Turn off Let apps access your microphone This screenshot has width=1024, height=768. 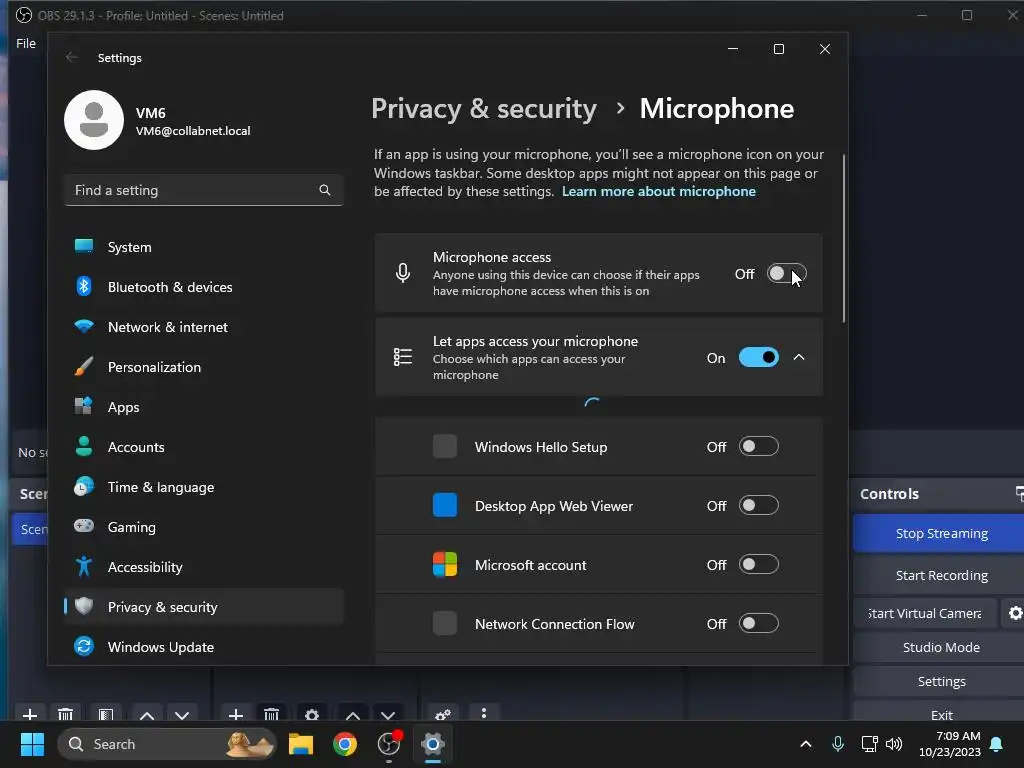pyautogui.click(x=758, y=357)
